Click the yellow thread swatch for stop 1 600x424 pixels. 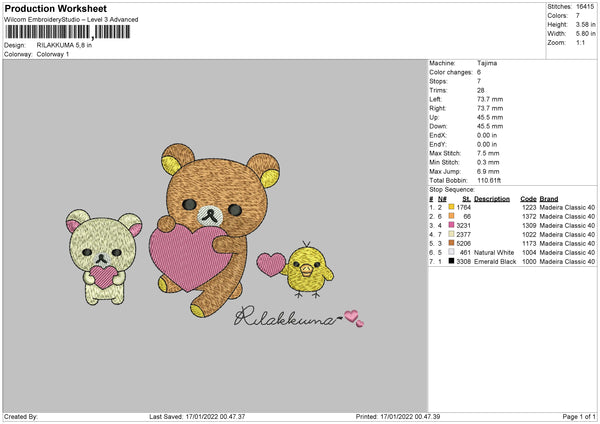click(x=452, y=207)
